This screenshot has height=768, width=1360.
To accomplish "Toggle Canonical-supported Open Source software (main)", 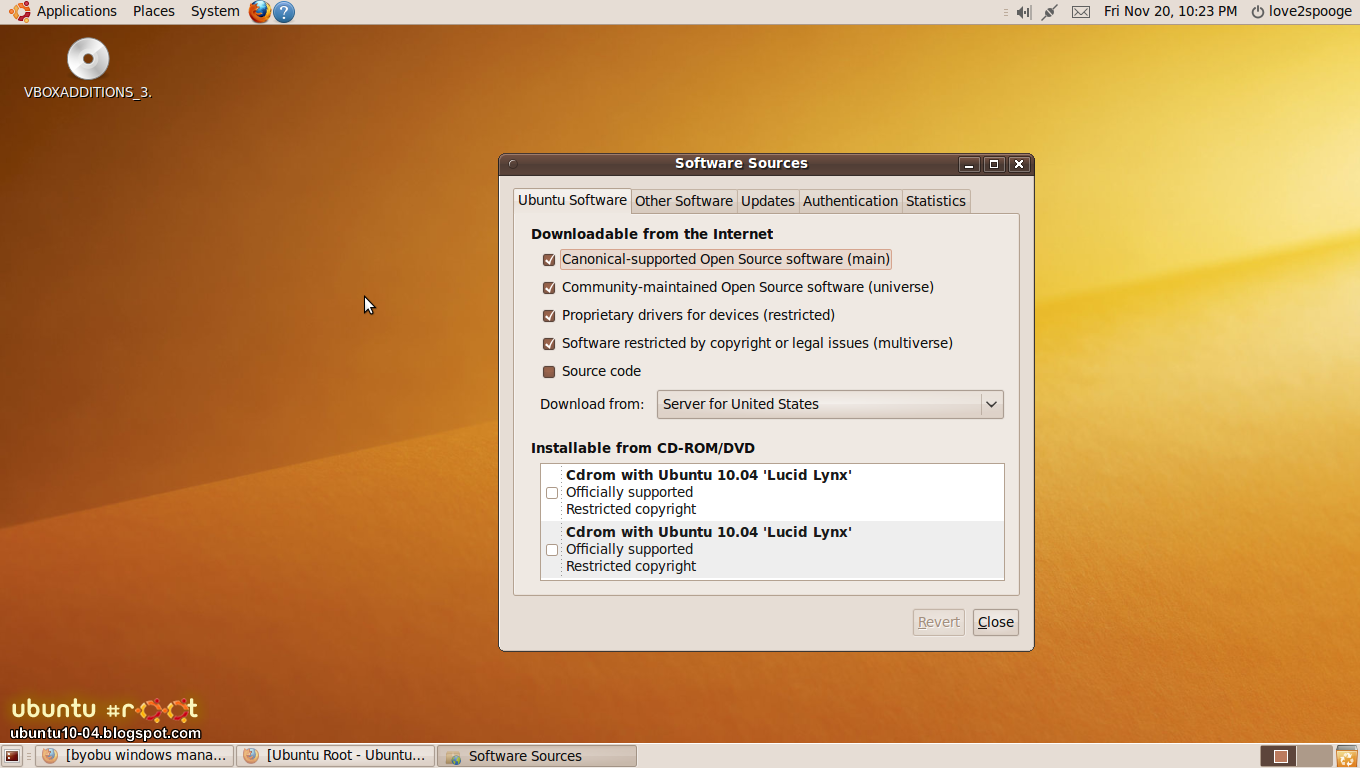I will 549,260.
